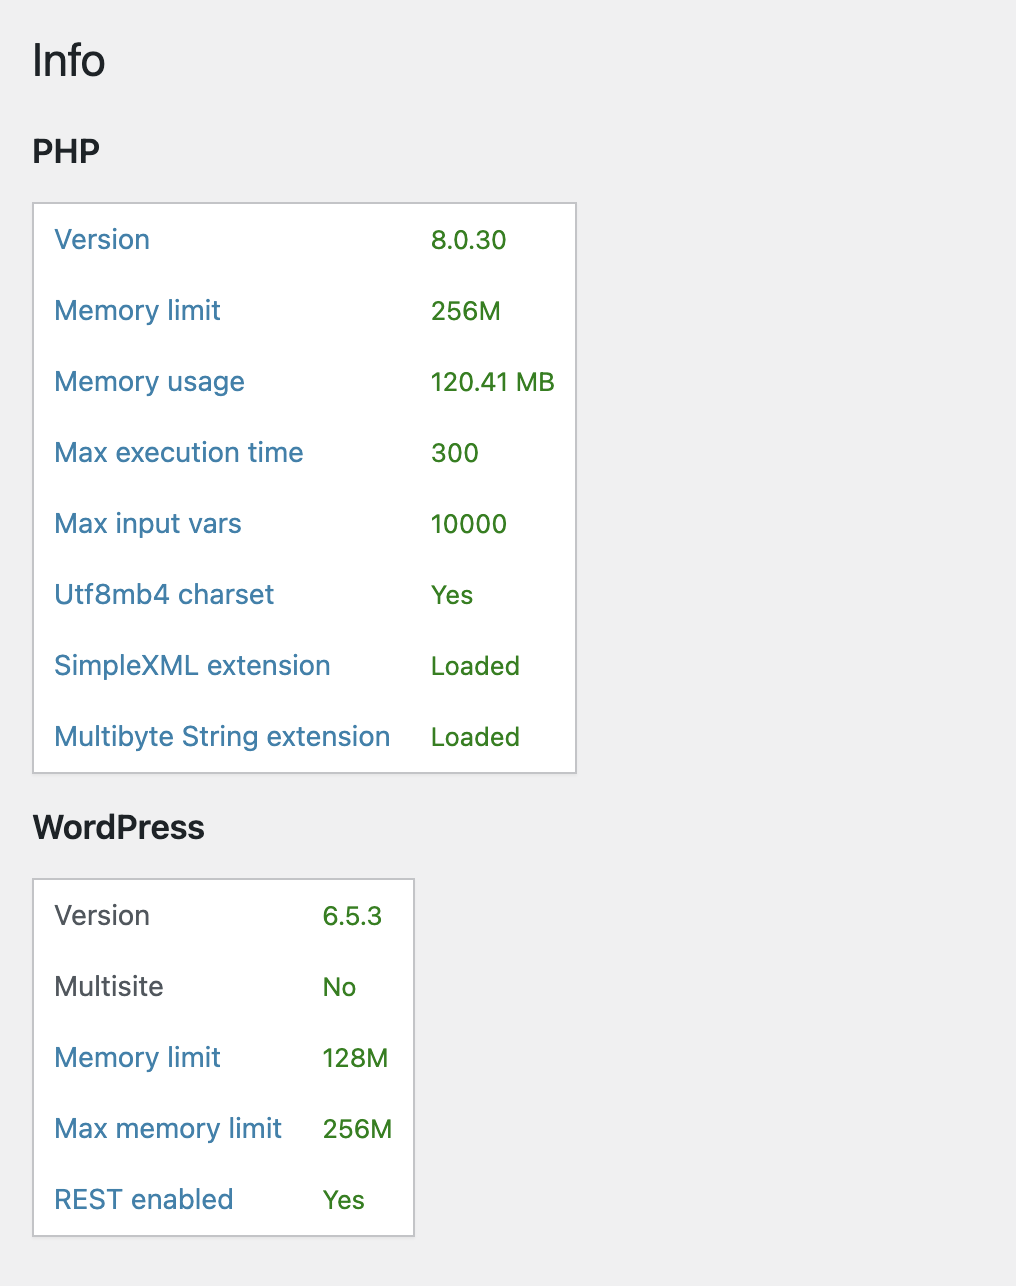Click the Yes value for Utf8mb4 charset
The height and width of the screenshot is (1286, 1016).
(452, 595)
